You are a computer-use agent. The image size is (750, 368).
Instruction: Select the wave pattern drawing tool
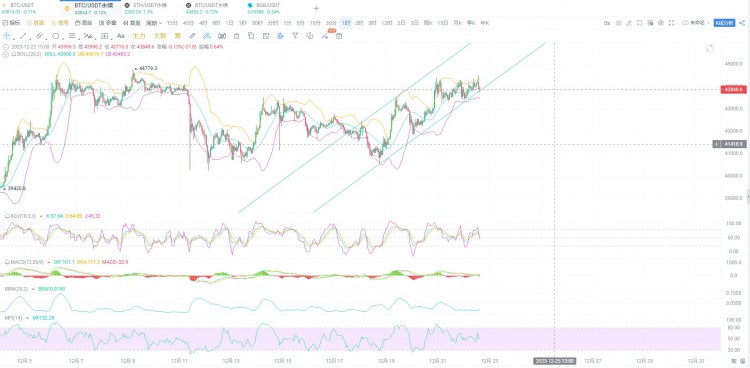(x=88, y=36)
